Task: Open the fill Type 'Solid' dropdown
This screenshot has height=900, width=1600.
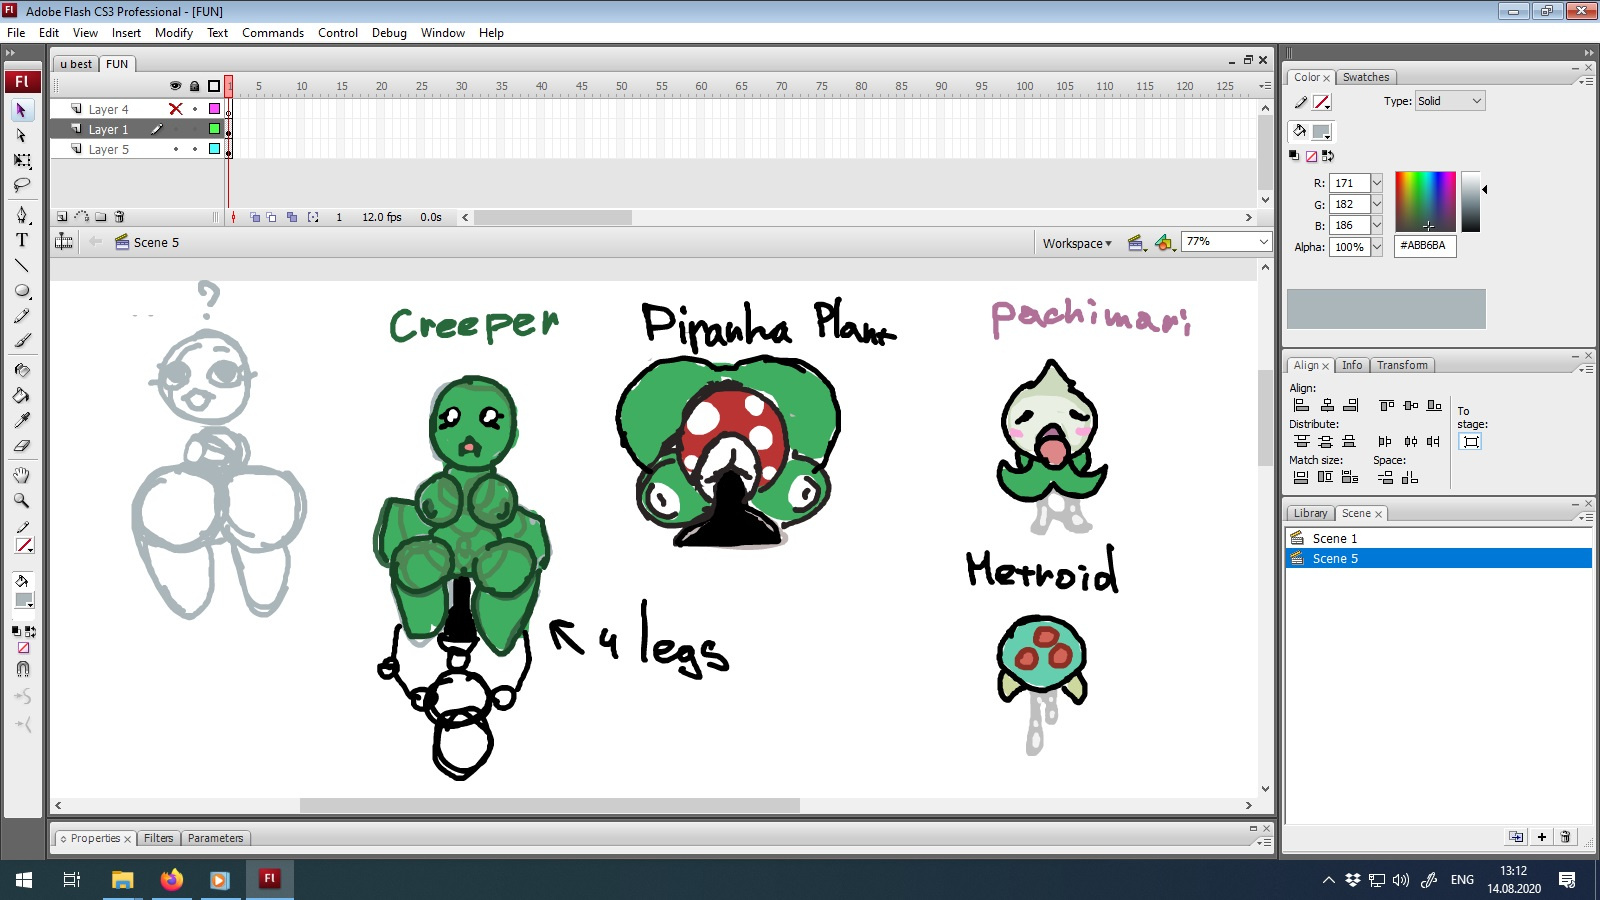Action: [x=1450, y=101]
